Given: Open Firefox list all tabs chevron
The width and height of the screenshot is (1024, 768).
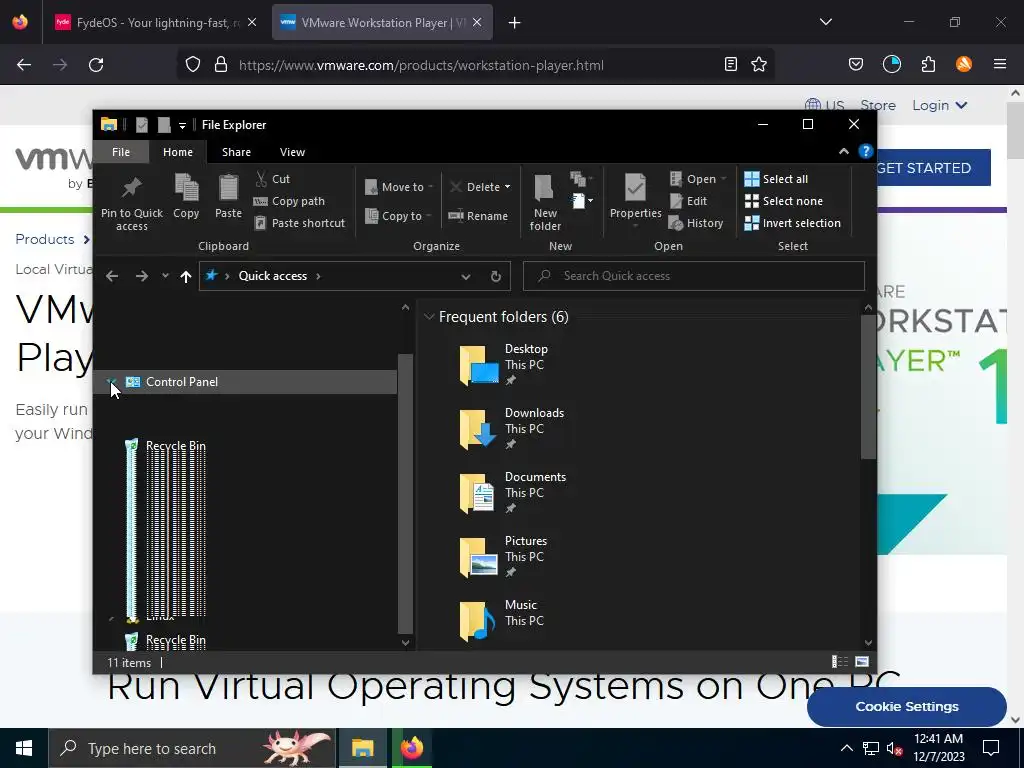Looking at the screenshot, I should pyautogui.click(x=825, y=22).
